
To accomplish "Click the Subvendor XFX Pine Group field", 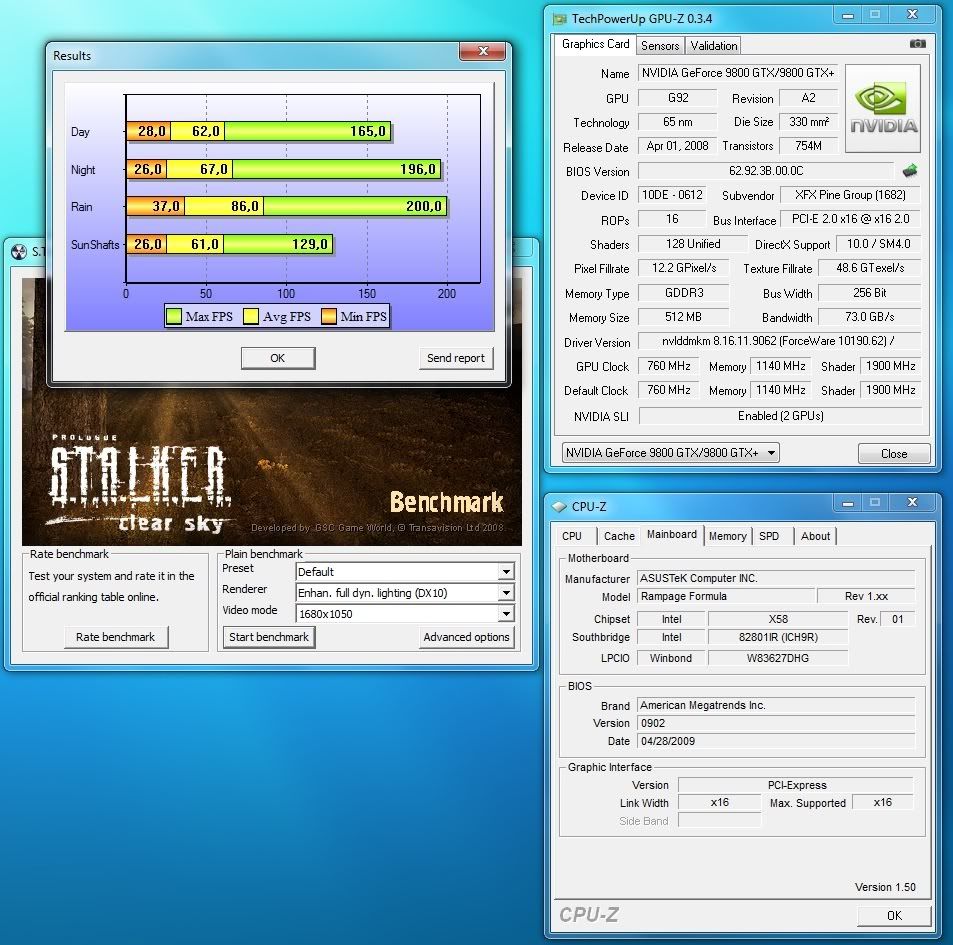I will [x=850, y=195].
